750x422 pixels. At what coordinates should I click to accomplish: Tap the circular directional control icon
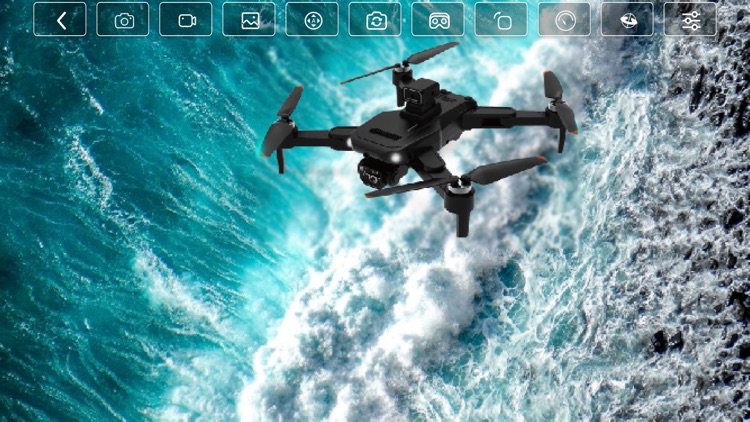[312, 19]
